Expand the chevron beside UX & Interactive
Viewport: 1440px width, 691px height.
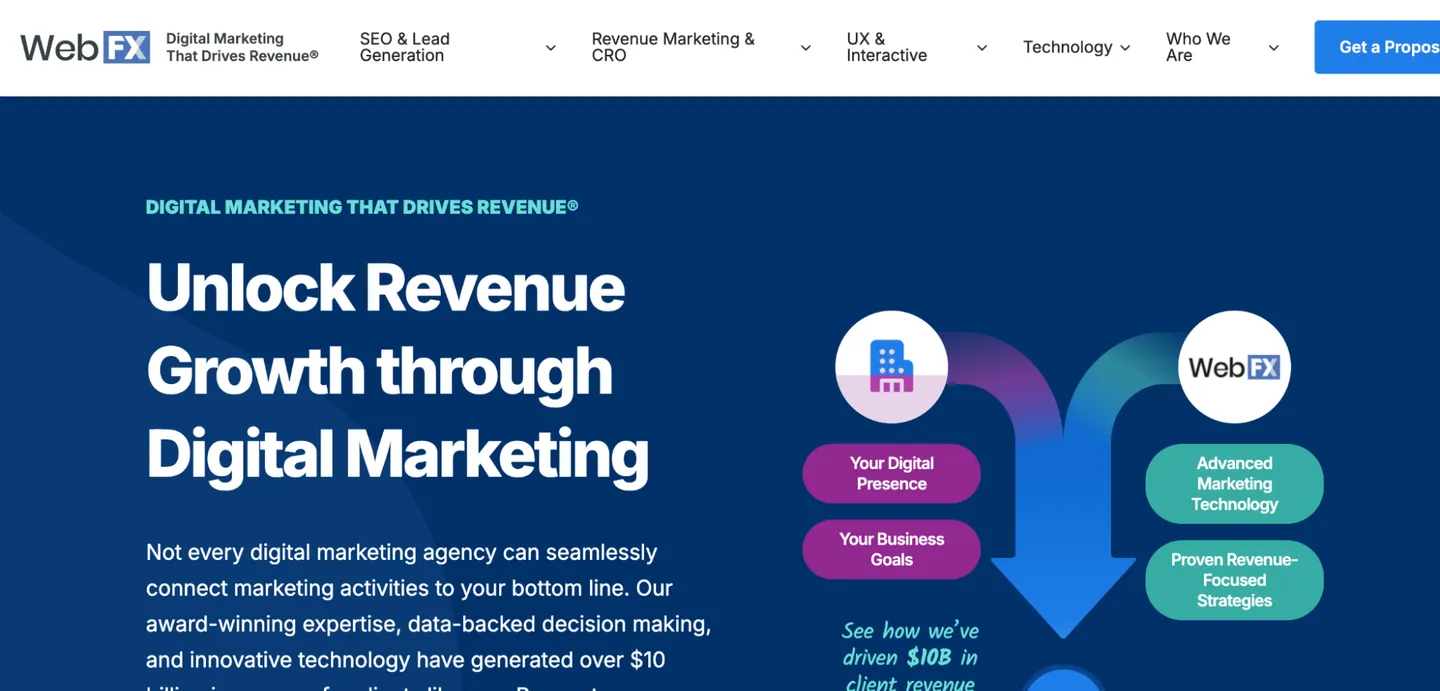[982, 48]
